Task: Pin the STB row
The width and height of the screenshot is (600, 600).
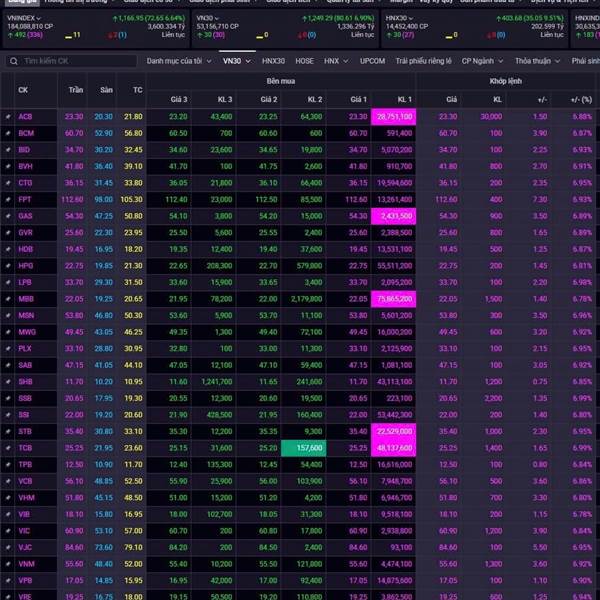Action: click(x=8, y=432)
